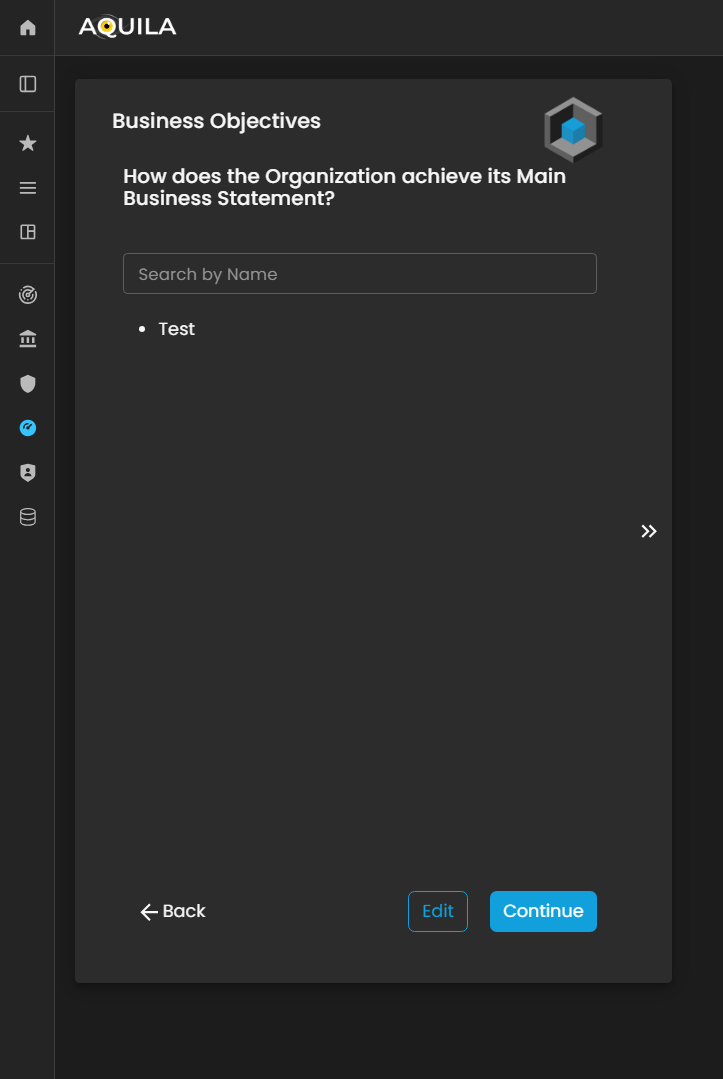
Task: Select the bank building icon
Action: click(x=28, y=340)
